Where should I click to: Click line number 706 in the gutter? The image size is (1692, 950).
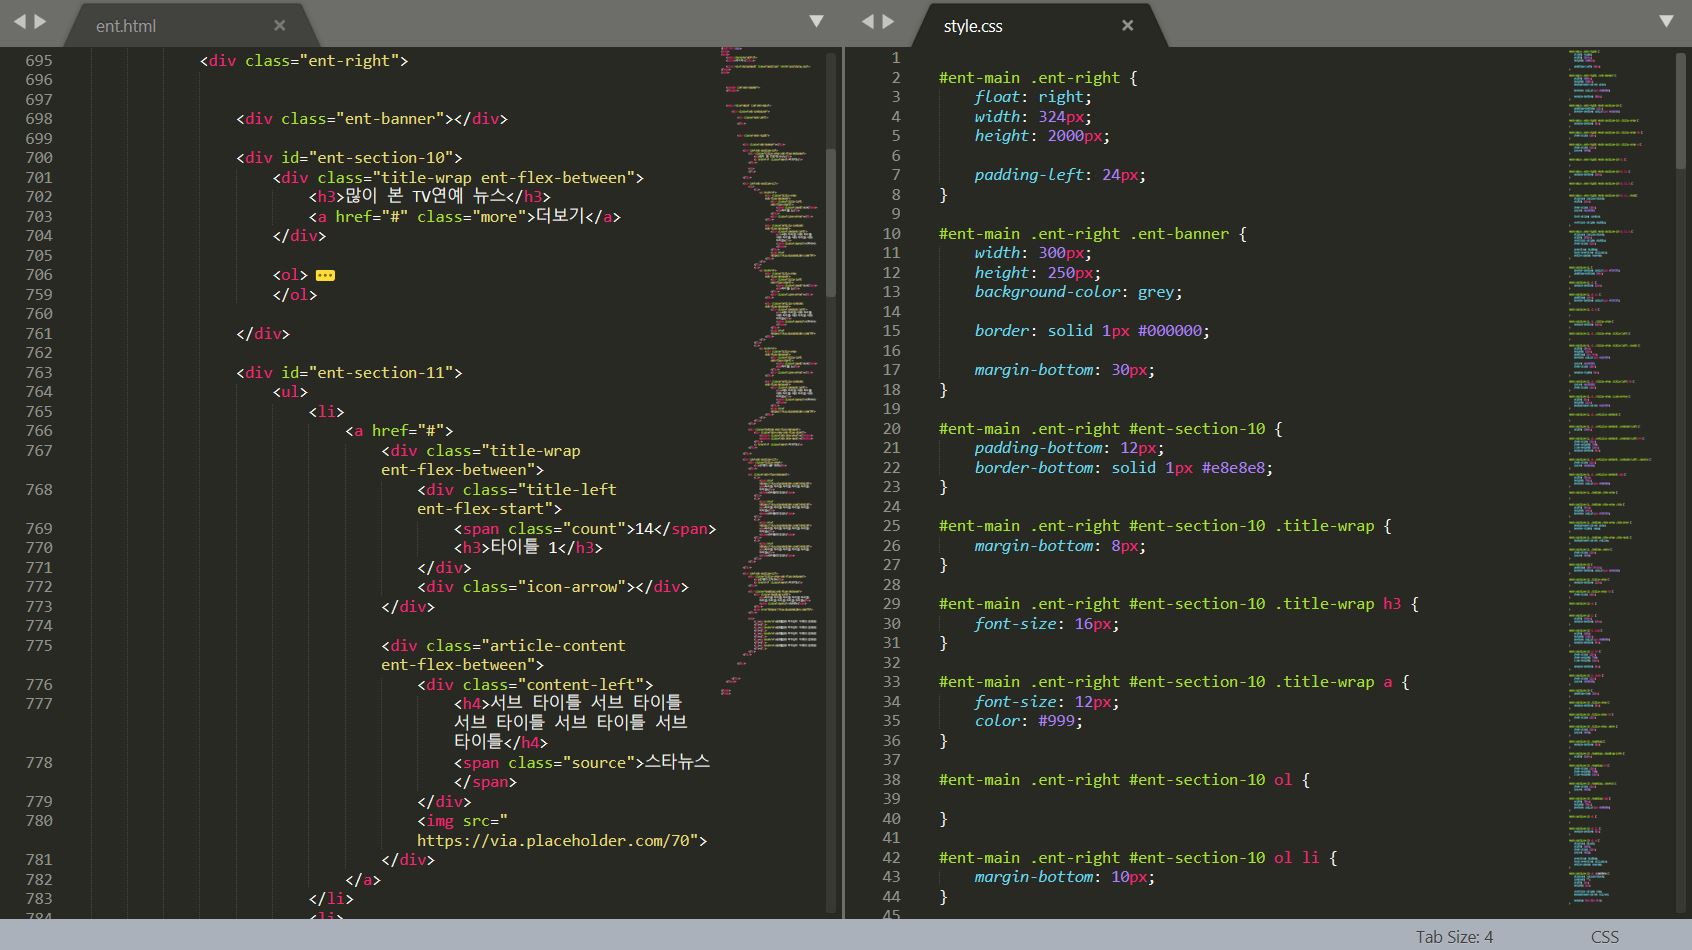(x=39, y=275)
